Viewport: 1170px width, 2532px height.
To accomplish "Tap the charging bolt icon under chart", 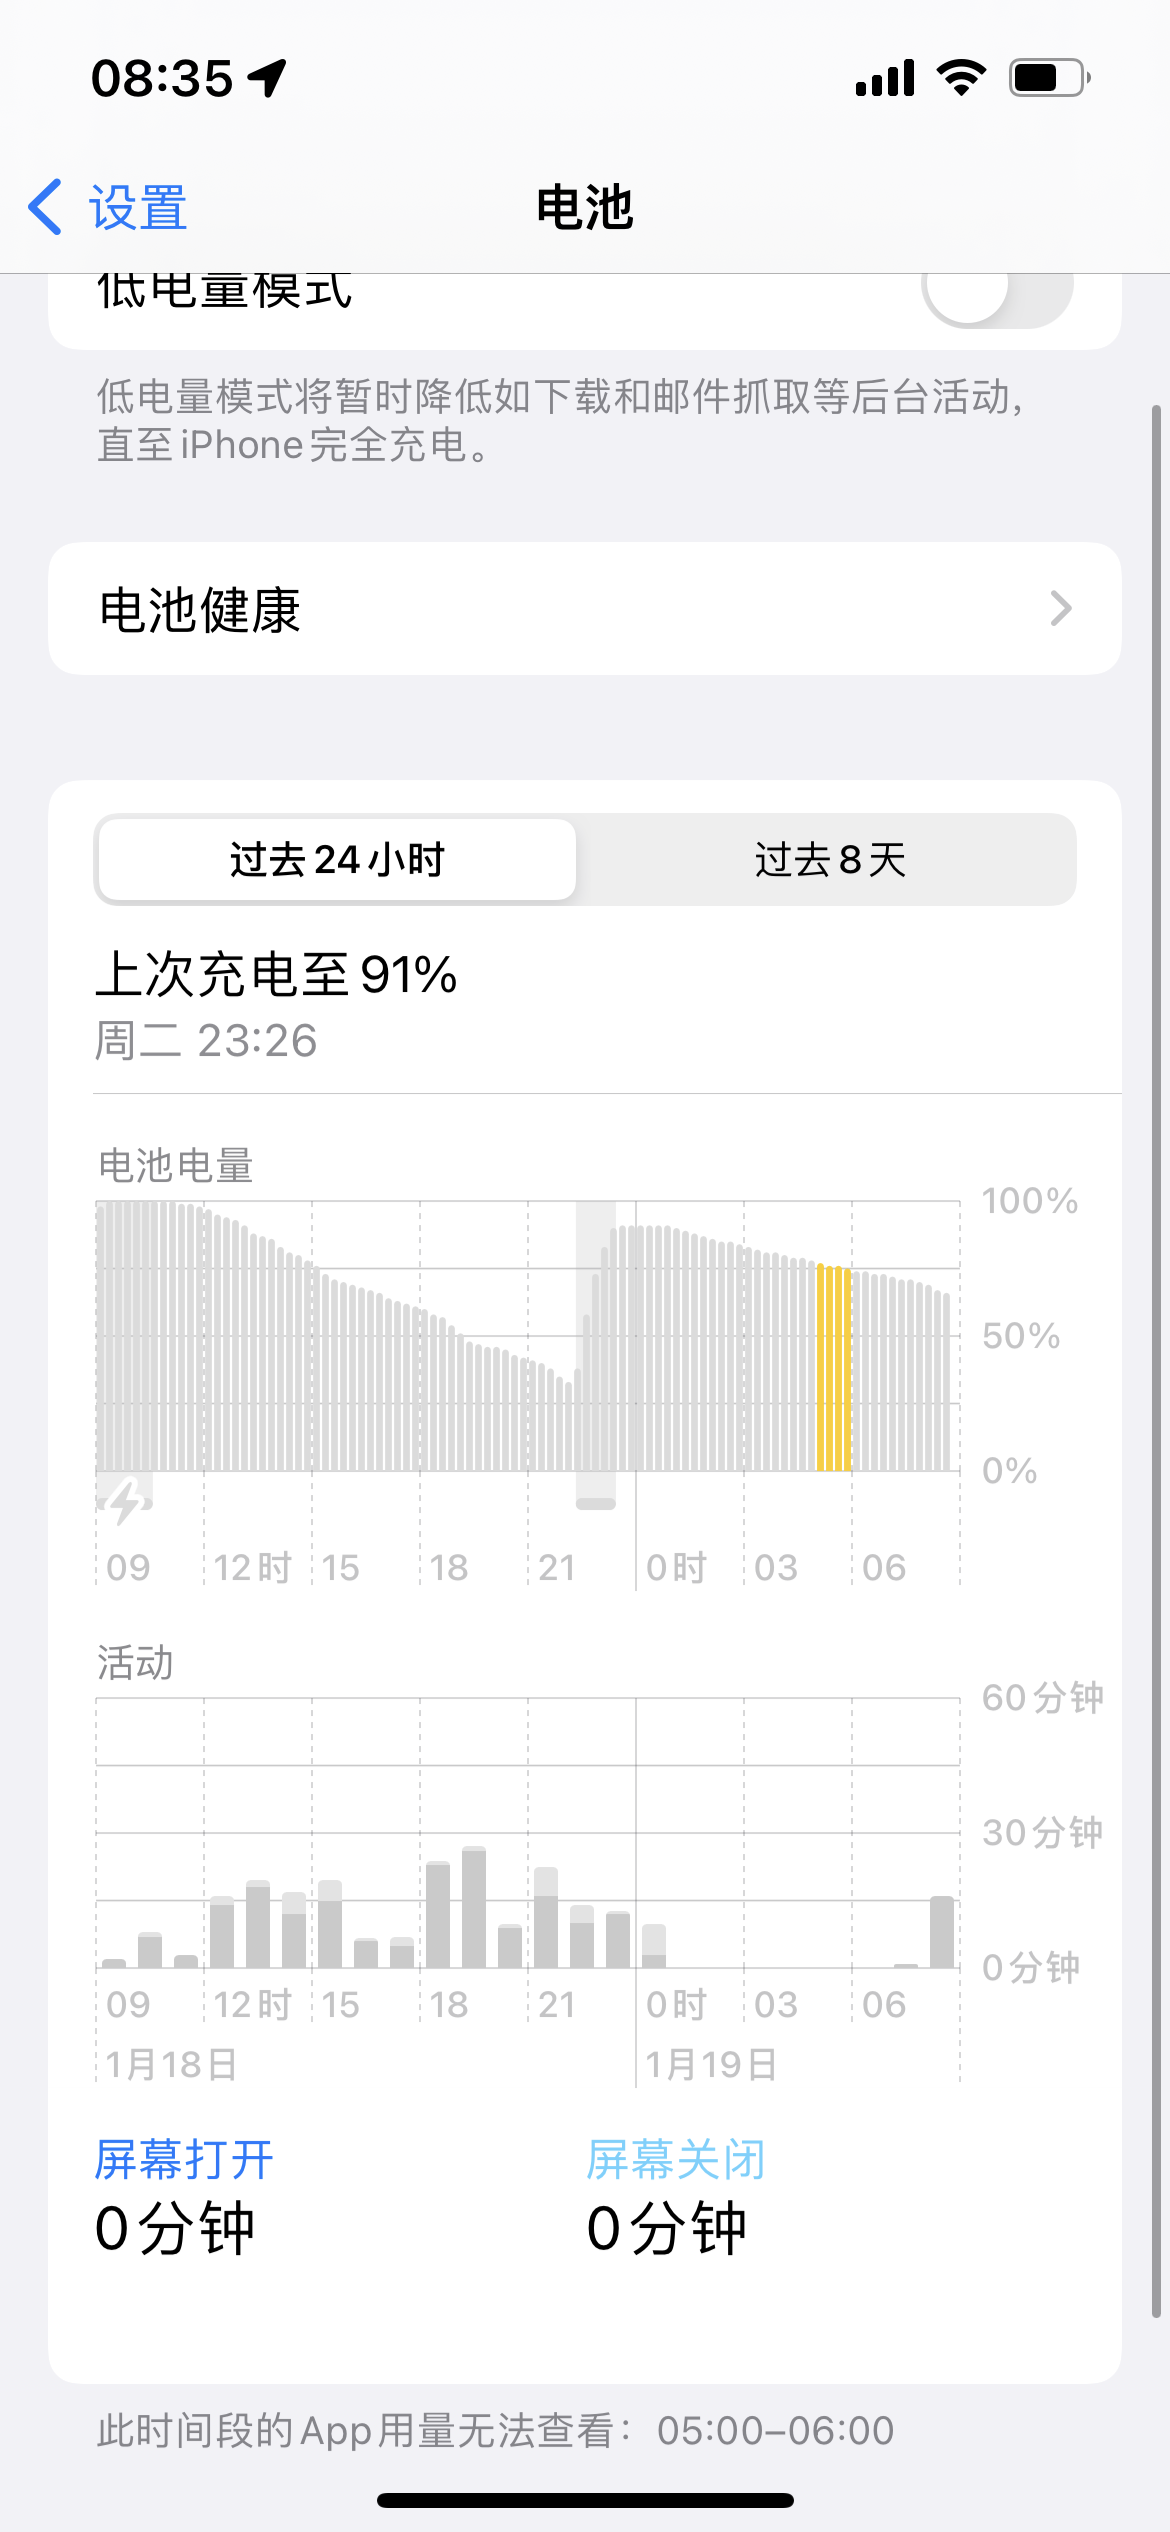I will (x=126, y=1502).
